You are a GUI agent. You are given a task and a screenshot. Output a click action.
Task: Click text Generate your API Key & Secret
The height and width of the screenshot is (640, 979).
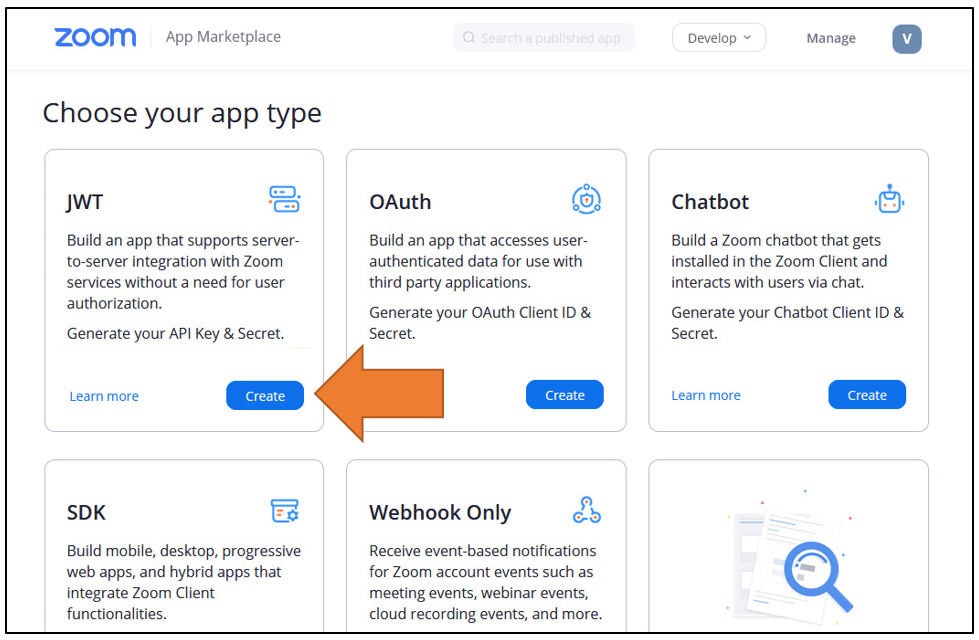tap(175, 333)
